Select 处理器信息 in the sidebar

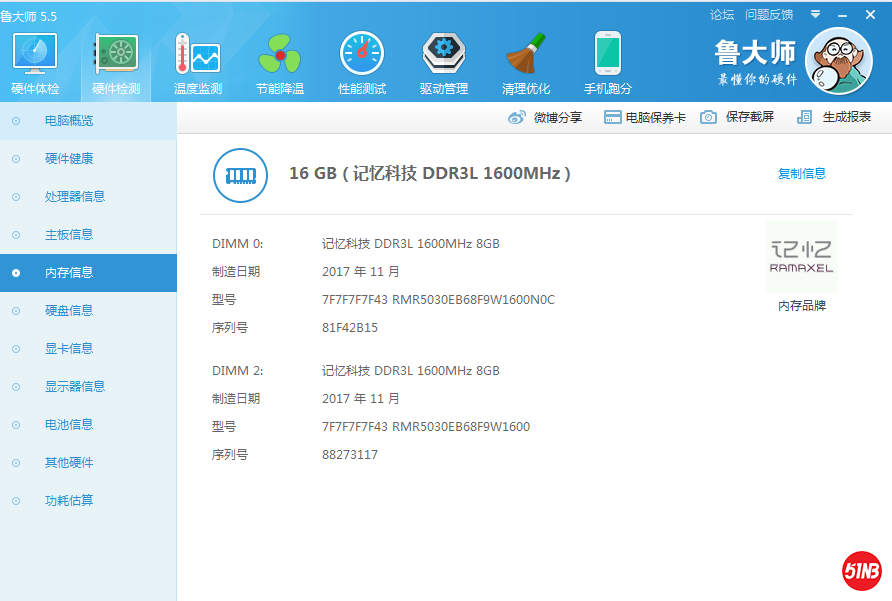point(75,196)
